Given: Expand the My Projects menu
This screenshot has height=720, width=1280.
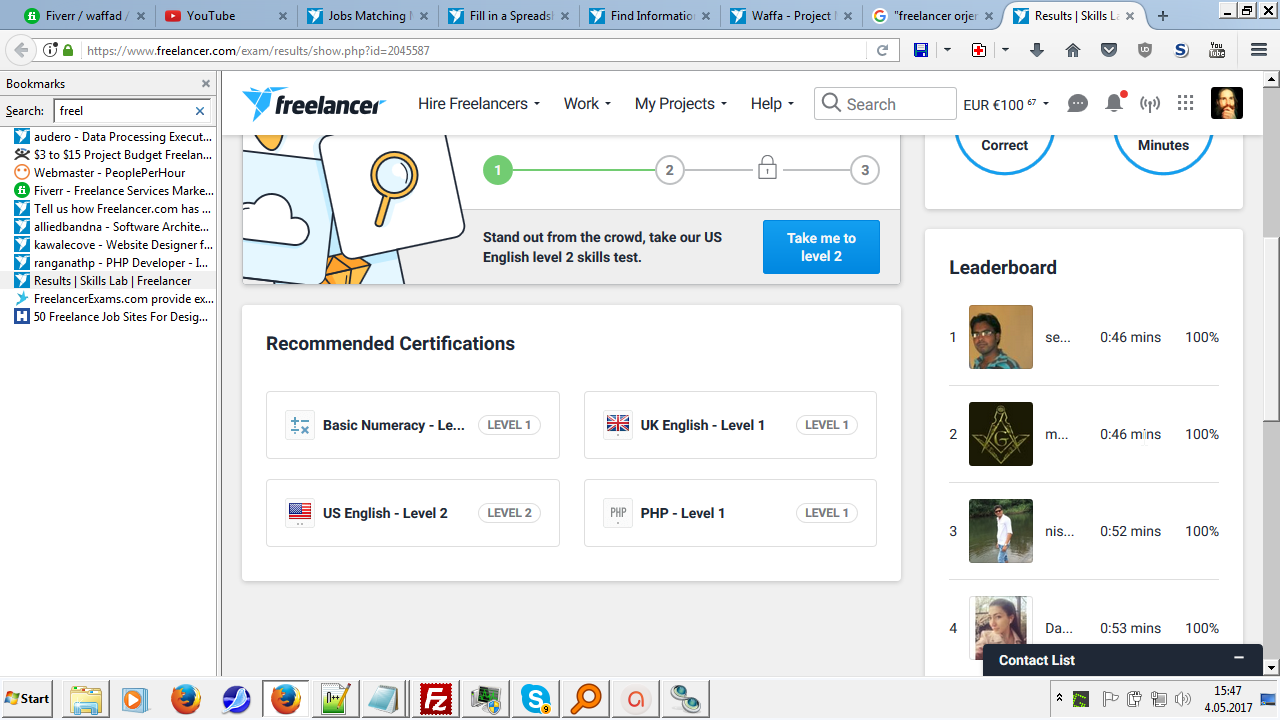Looking at the screenshot, I should (681, 104).
